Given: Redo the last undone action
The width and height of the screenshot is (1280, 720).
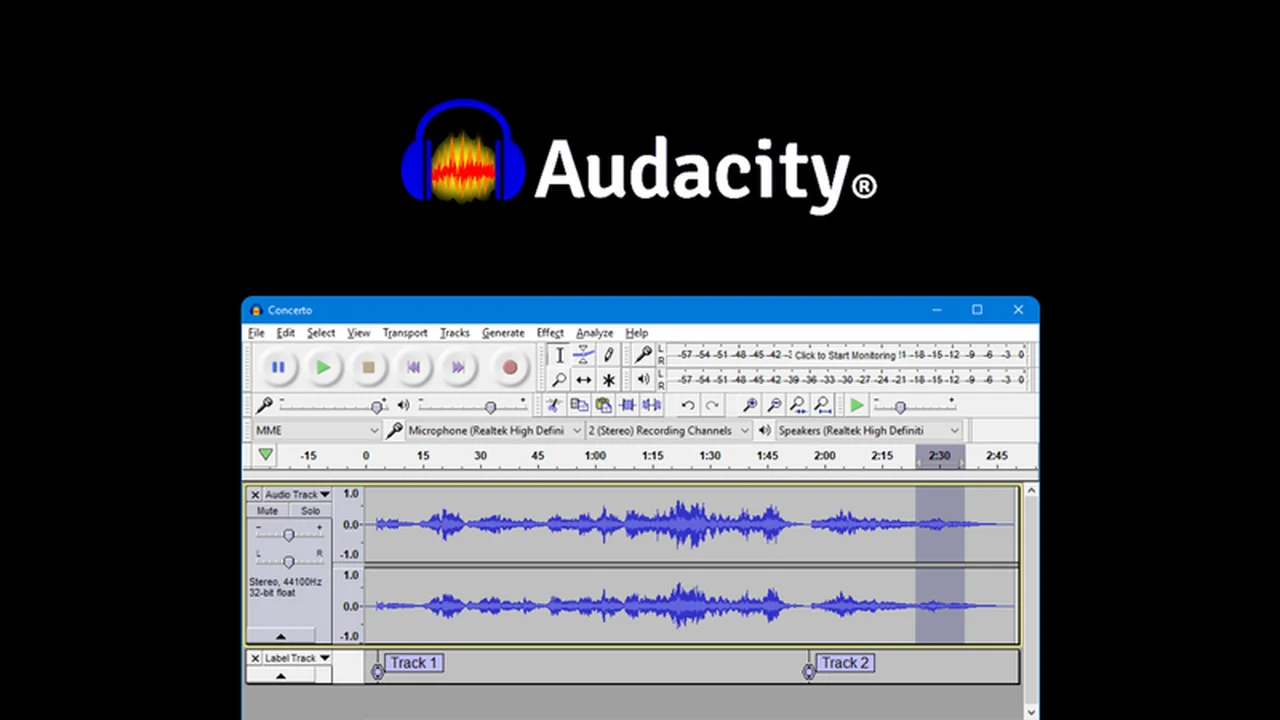Looking at the screenshot, I should point(712,405).
